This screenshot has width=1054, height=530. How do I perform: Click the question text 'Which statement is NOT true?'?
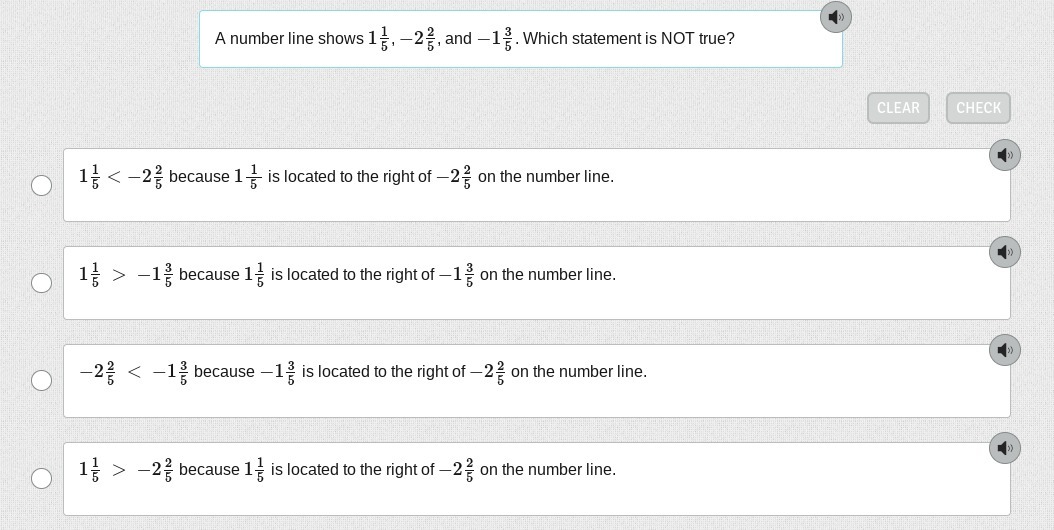[x=628, y=39]
